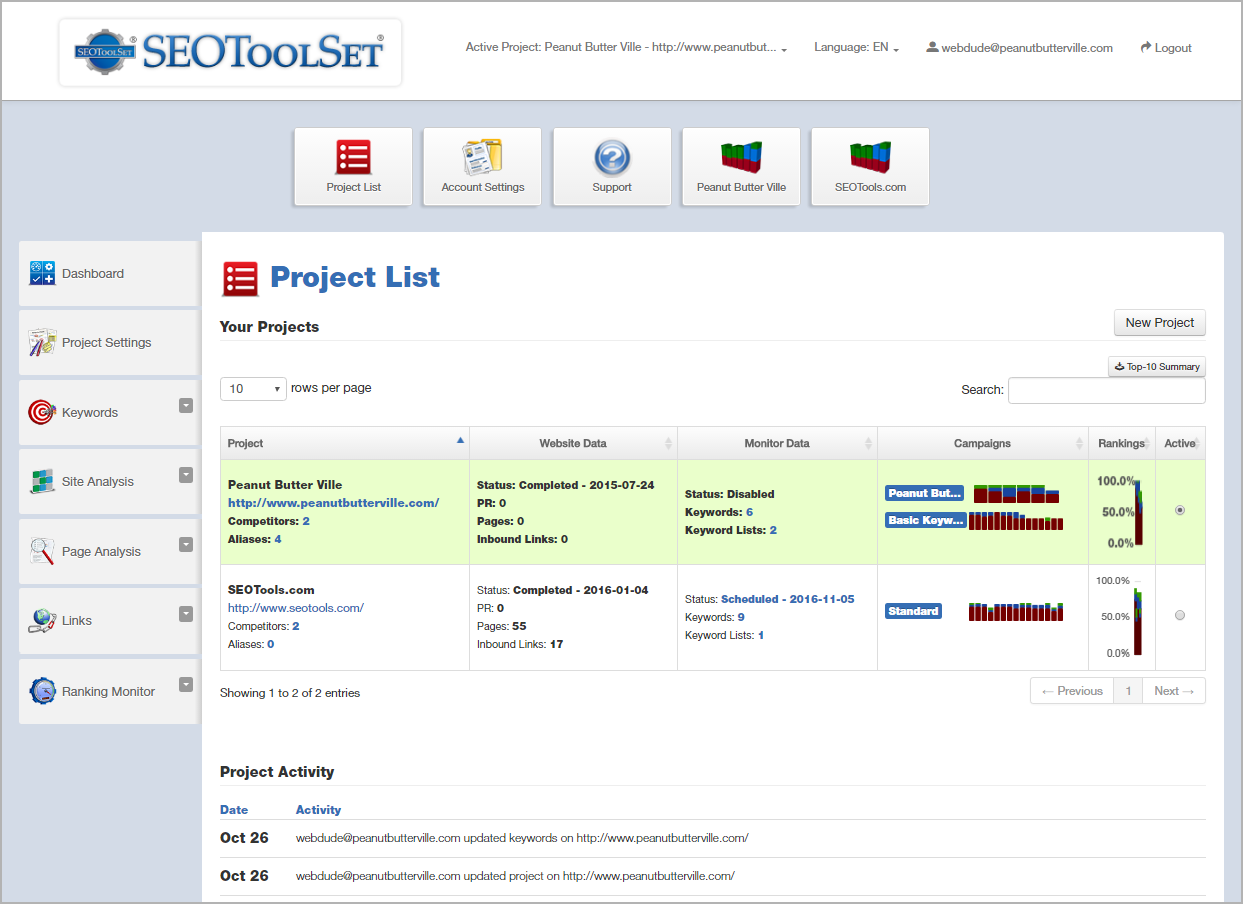Expand the Page Analysis submenu arrow

point(186,544)
